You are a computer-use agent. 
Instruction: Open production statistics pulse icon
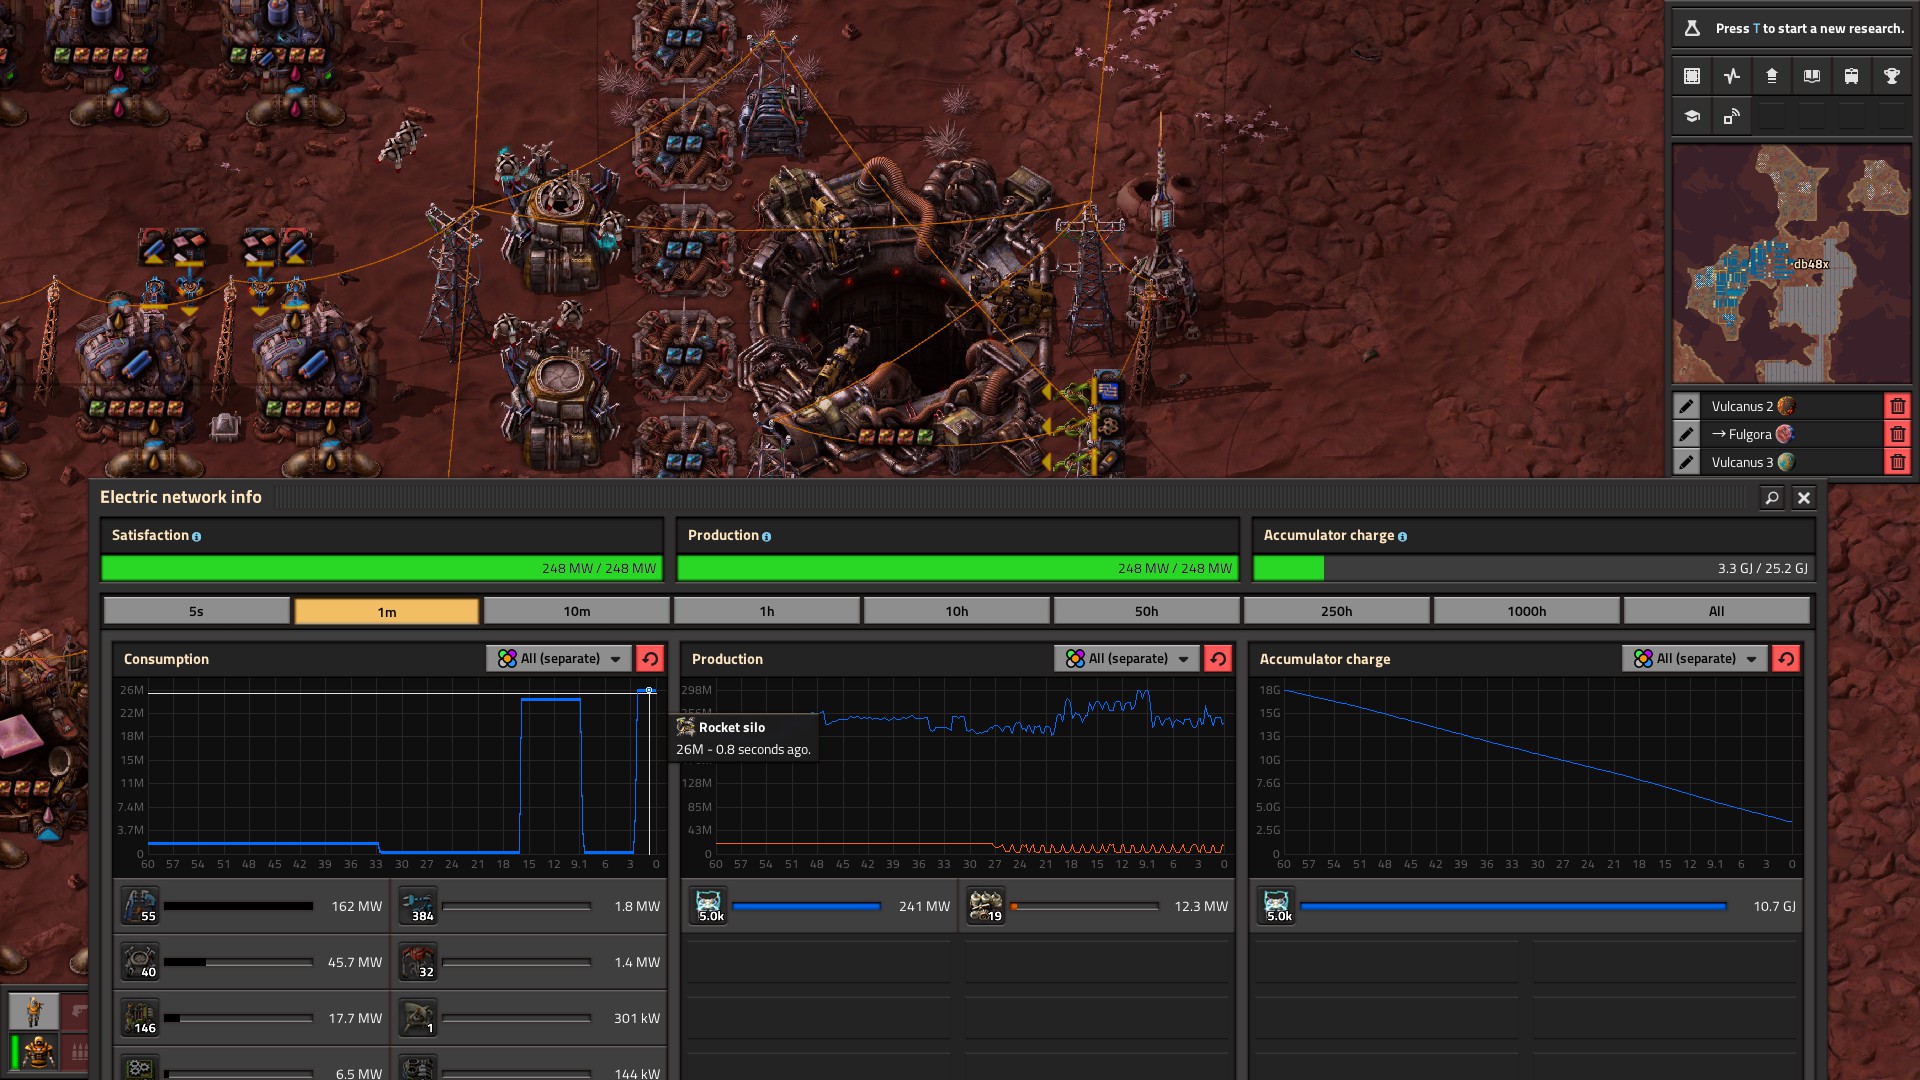tap(1732, 76)
